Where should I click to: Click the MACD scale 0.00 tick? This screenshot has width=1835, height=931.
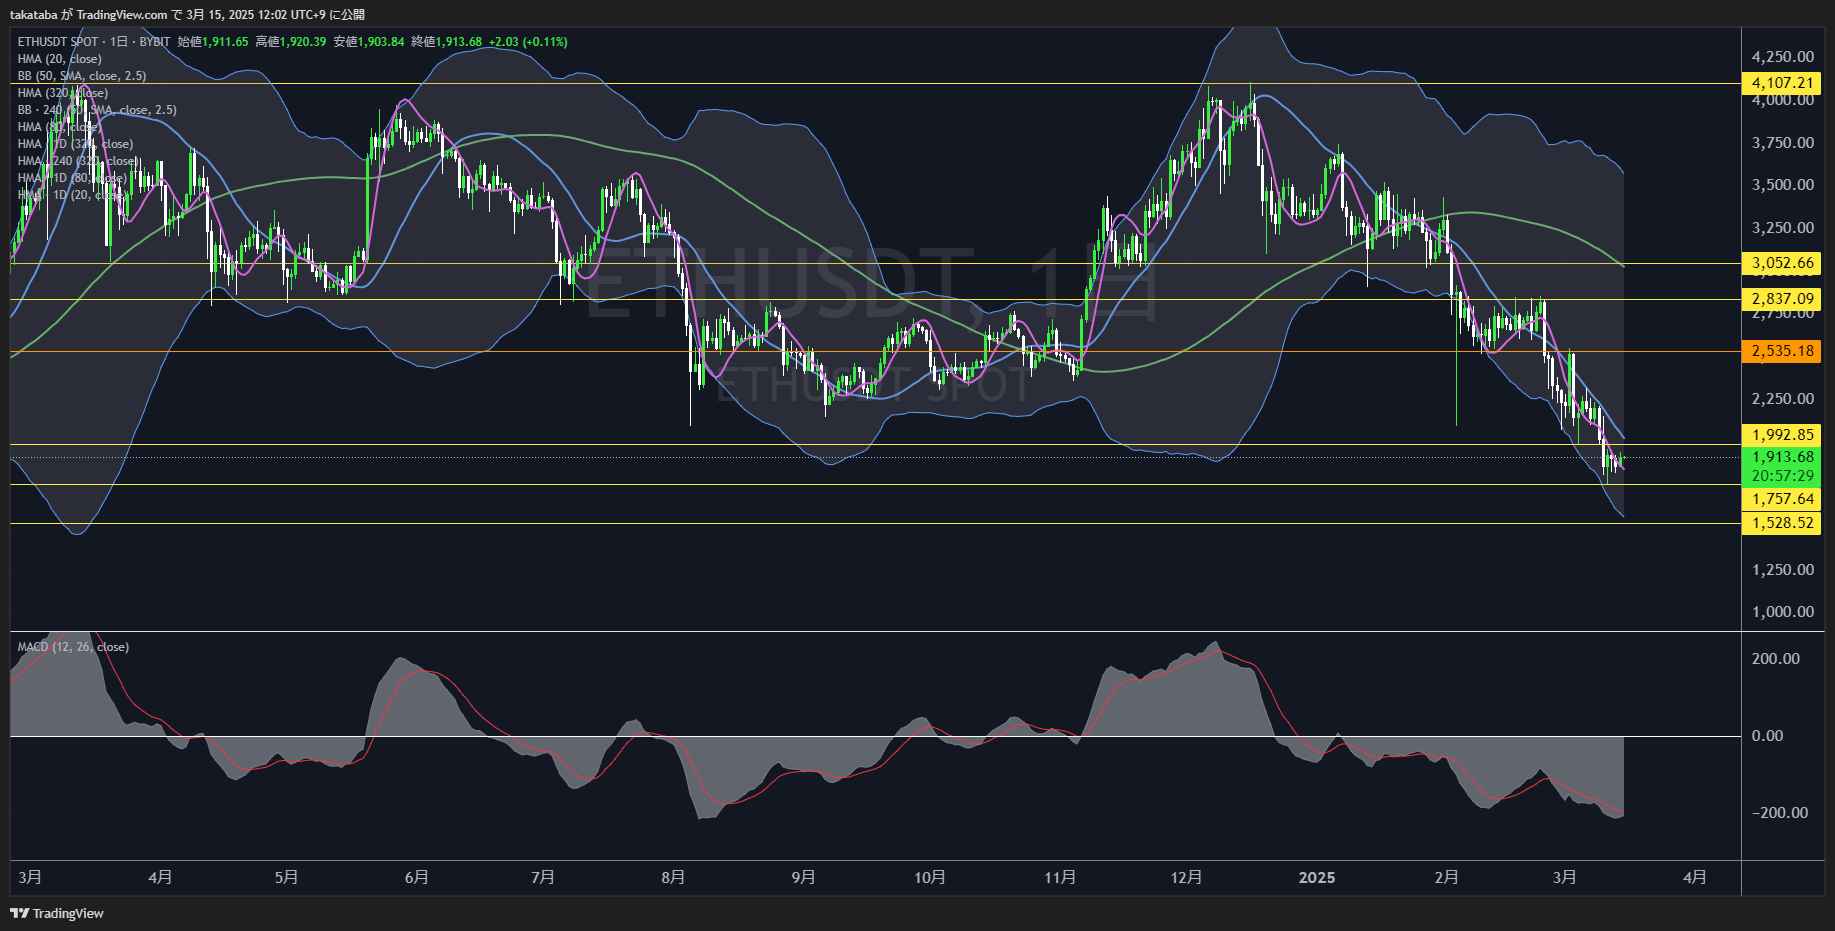point(1767,736)
